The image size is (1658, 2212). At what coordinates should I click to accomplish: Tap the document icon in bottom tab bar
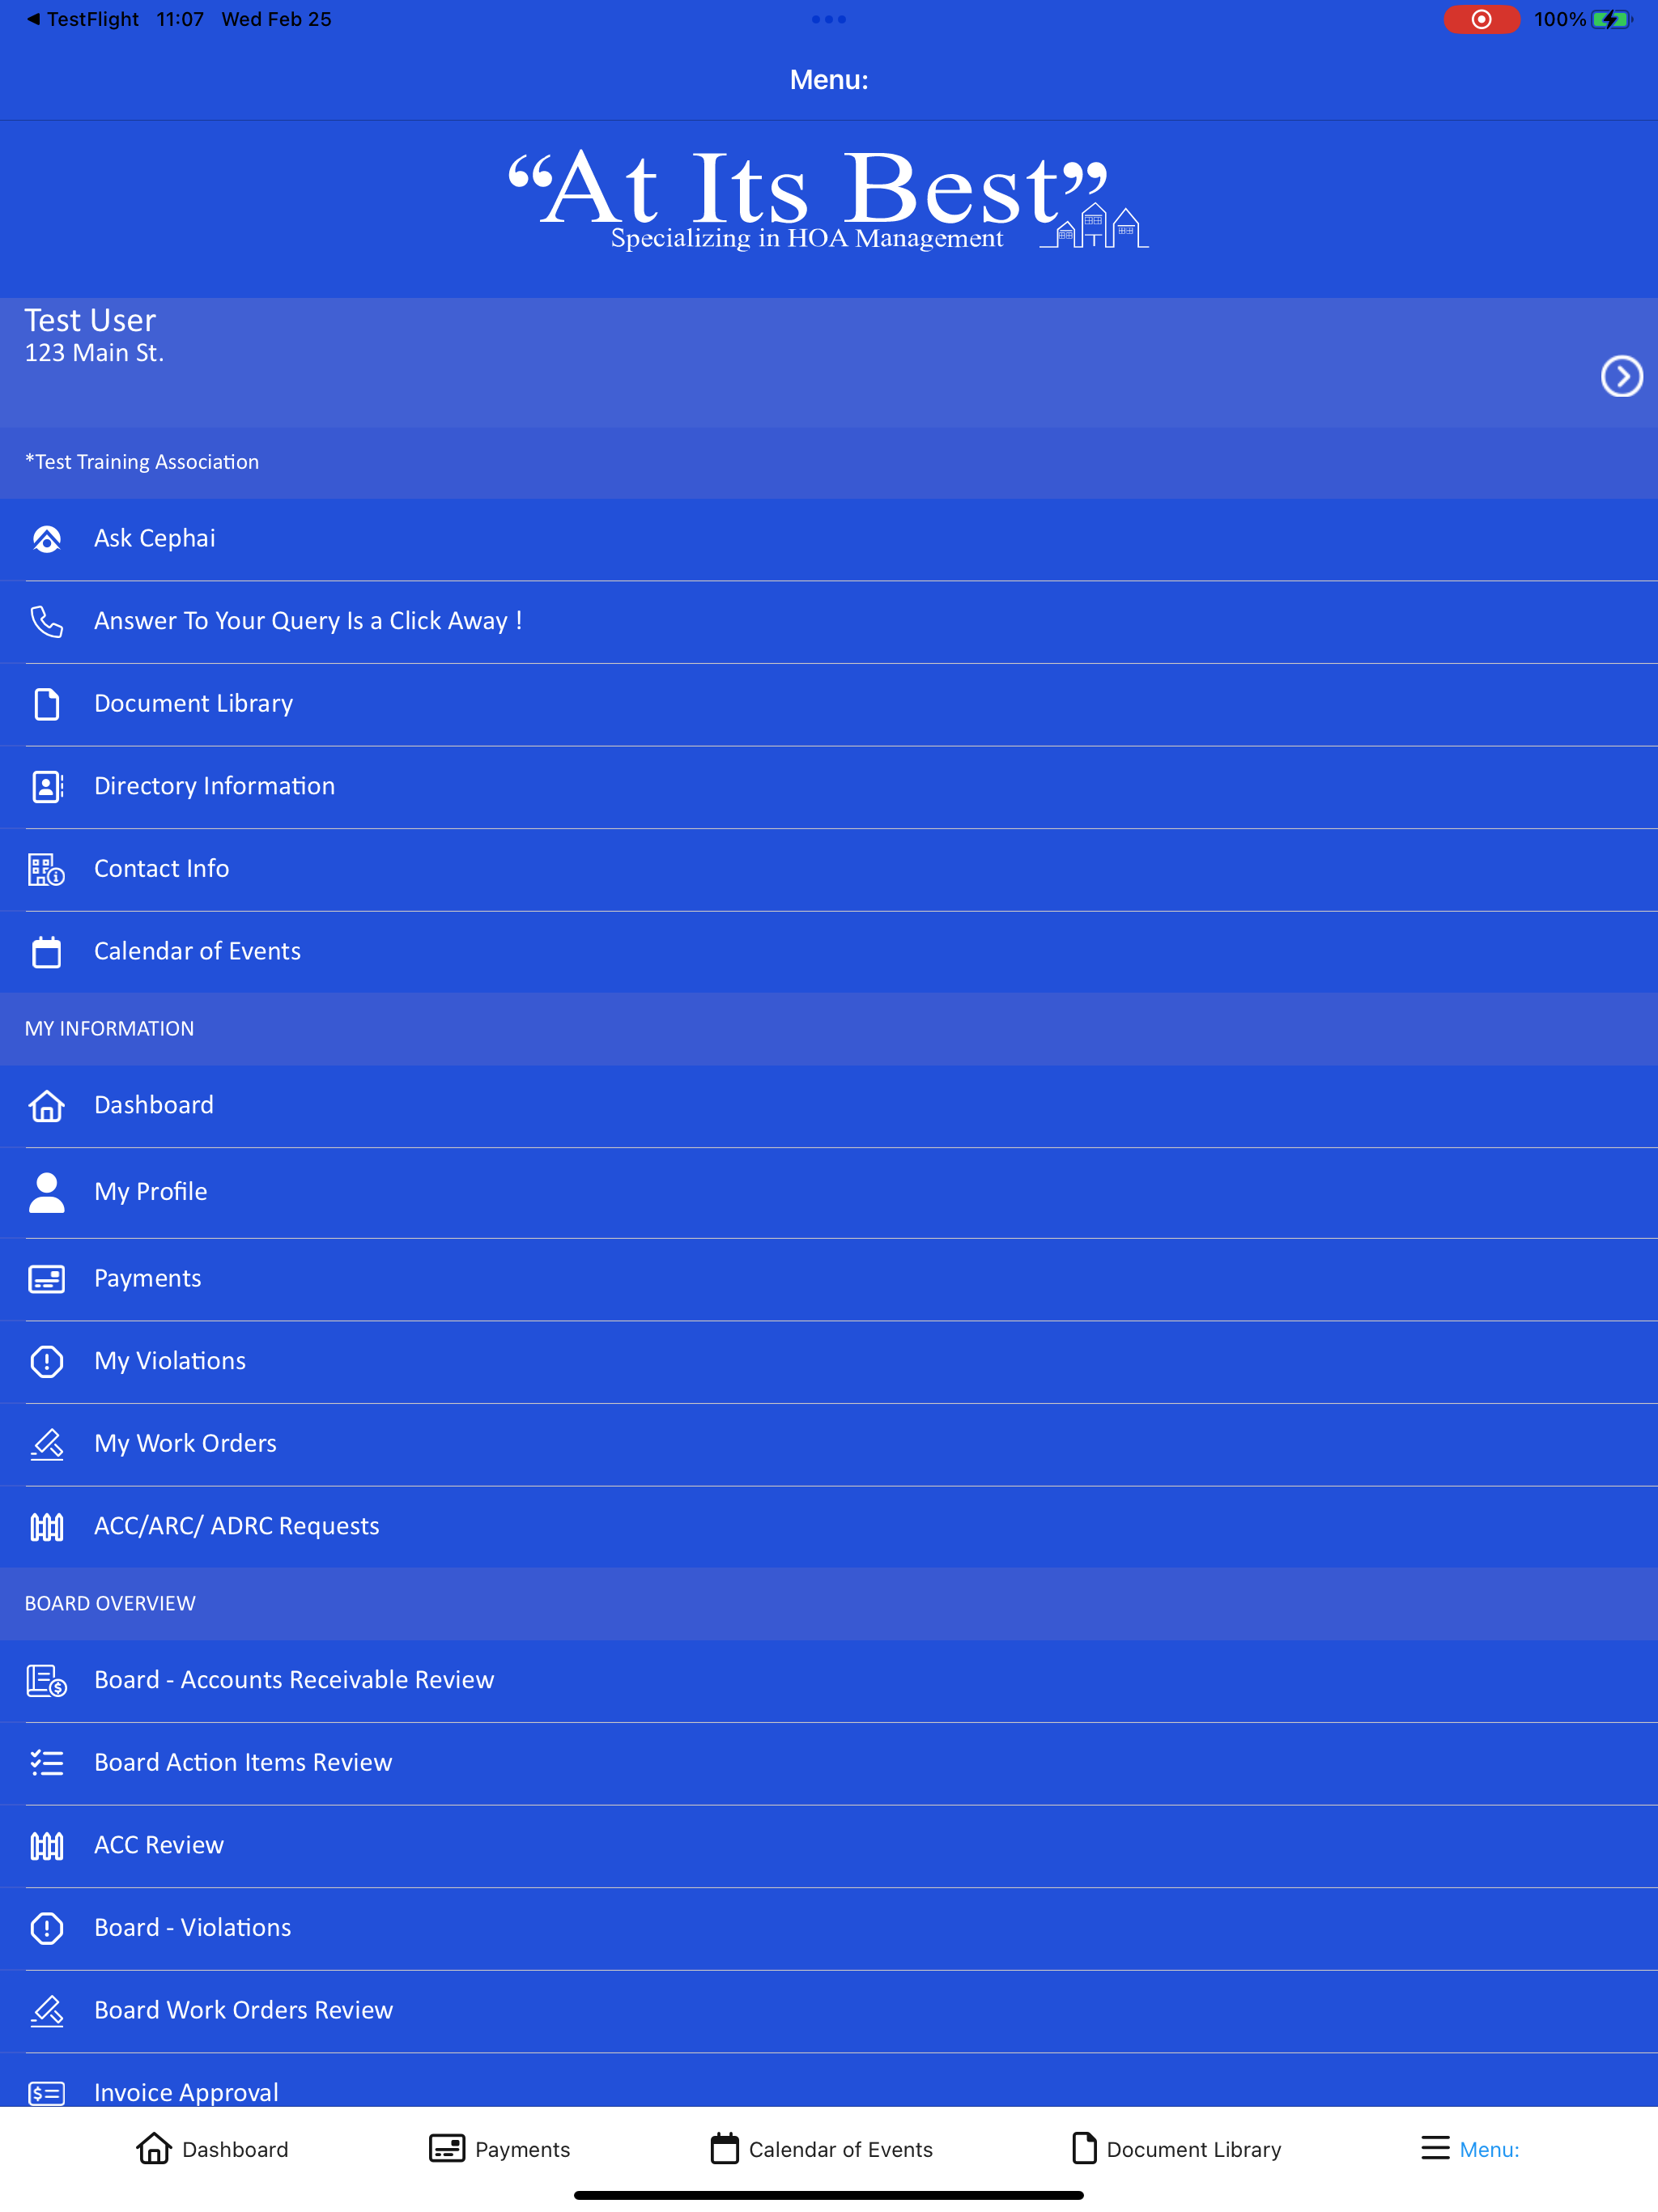1084,2148
